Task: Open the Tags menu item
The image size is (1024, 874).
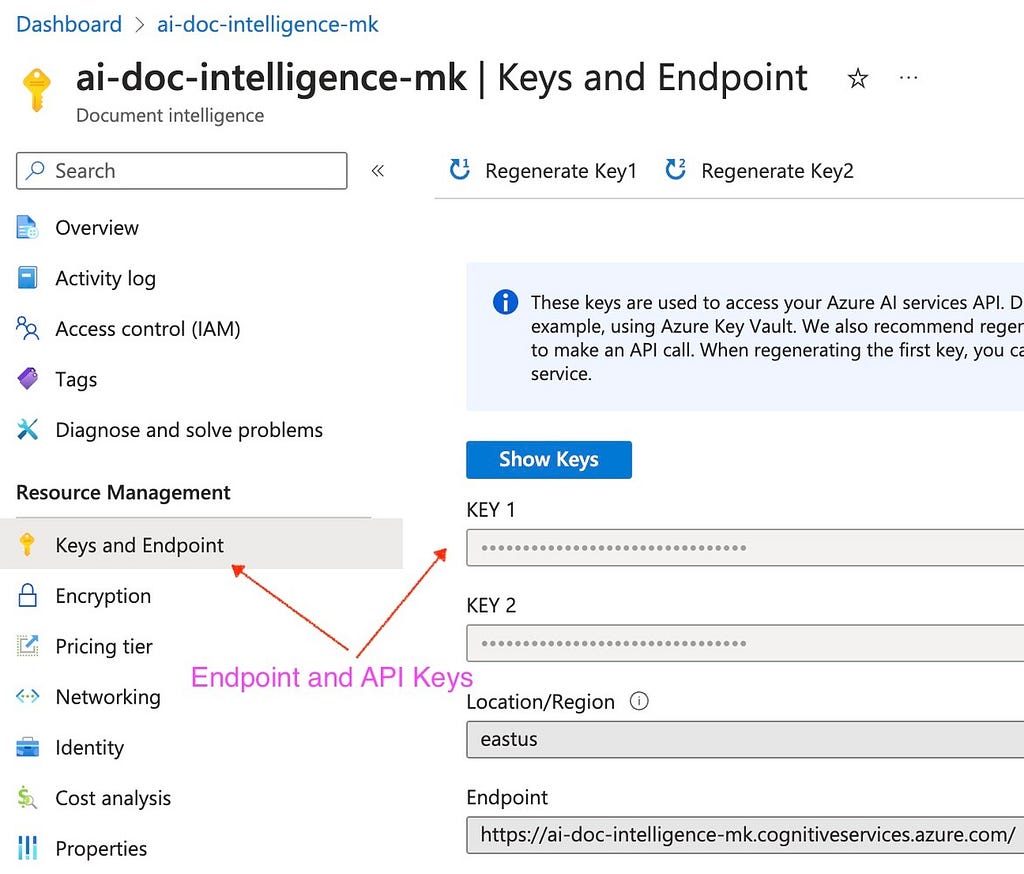Action: tap(76, 380)
